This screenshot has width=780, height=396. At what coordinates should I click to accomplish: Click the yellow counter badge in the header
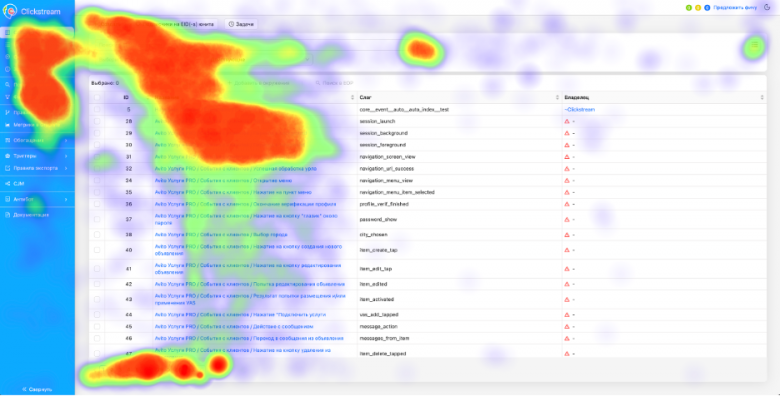(697, 8)
